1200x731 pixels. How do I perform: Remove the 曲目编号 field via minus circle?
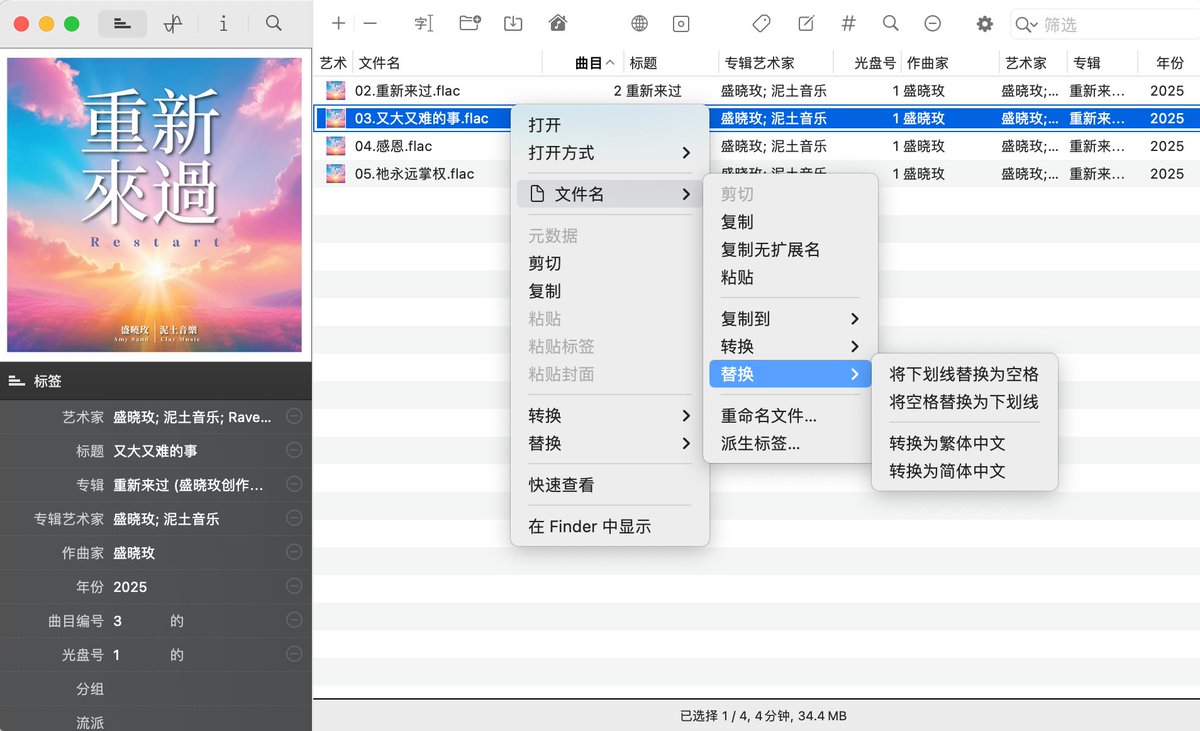coord(294,620)
